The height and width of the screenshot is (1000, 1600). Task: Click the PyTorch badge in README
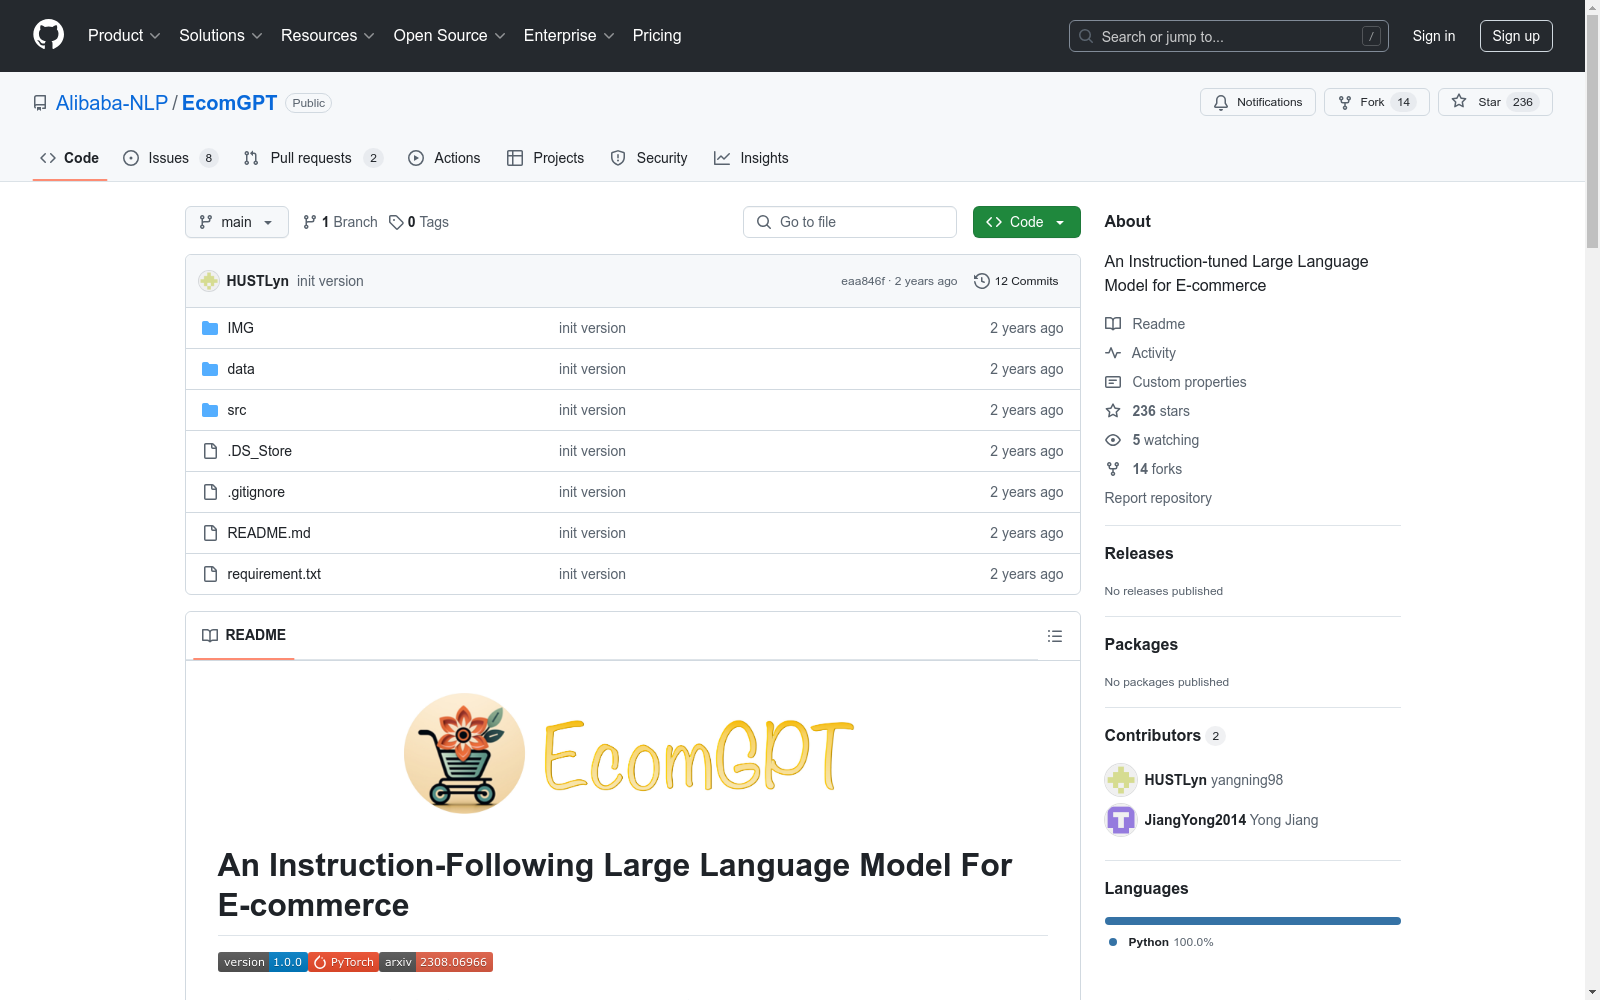tap(343, 962)
